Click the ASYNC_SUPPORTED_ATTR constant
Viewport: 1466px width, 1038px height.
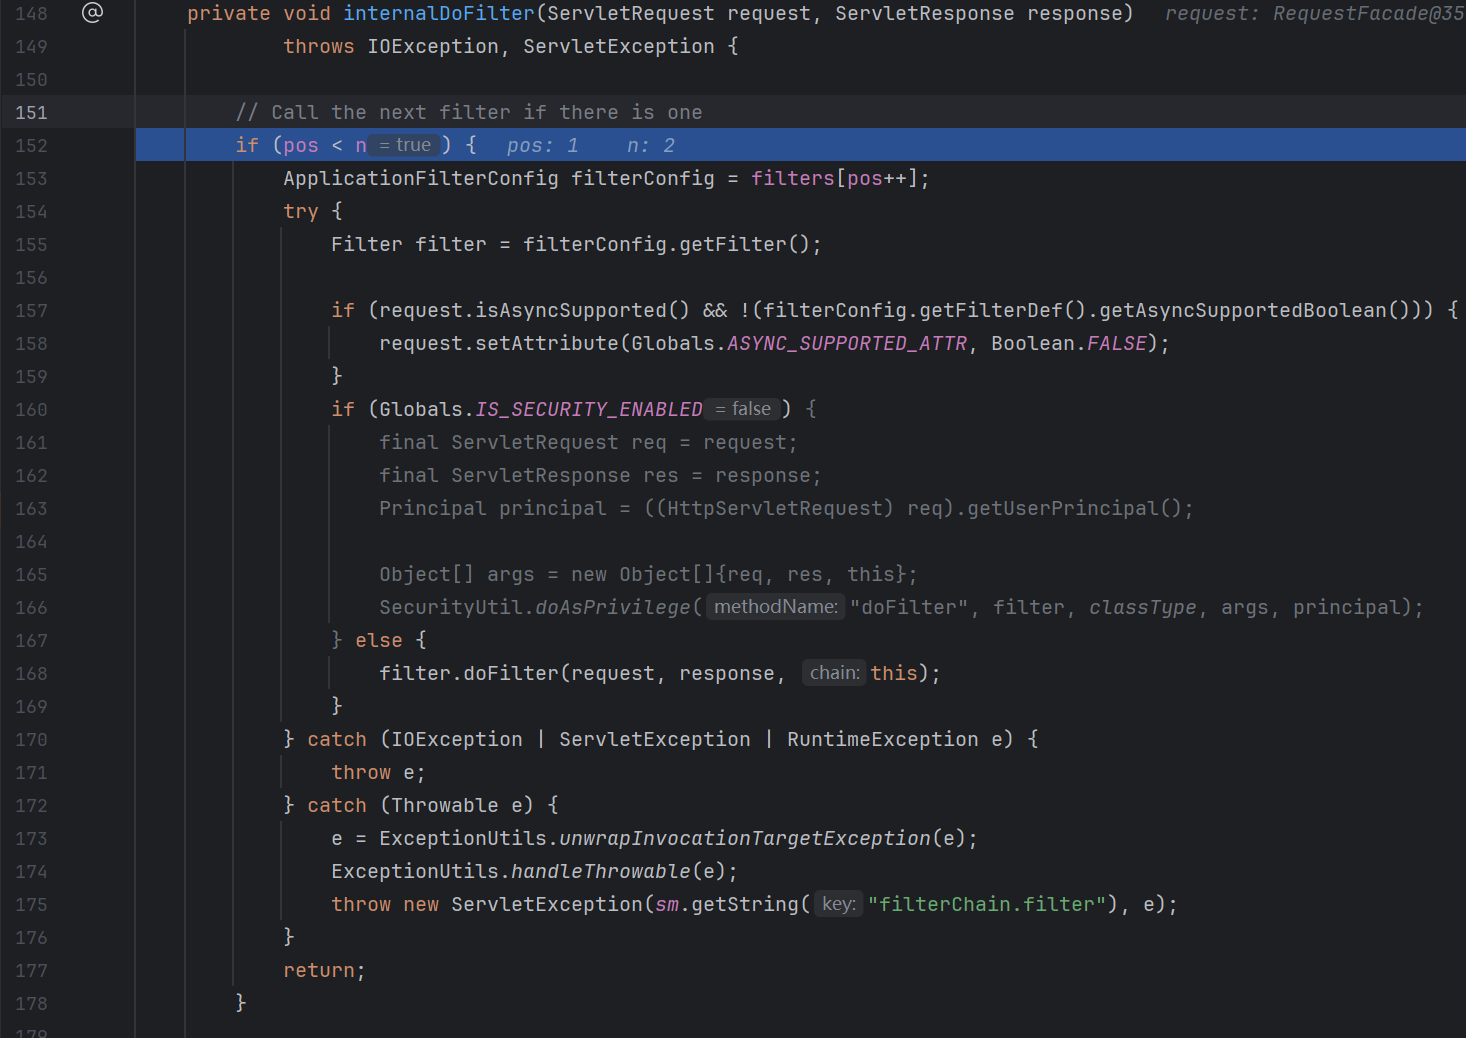point(847,344)
